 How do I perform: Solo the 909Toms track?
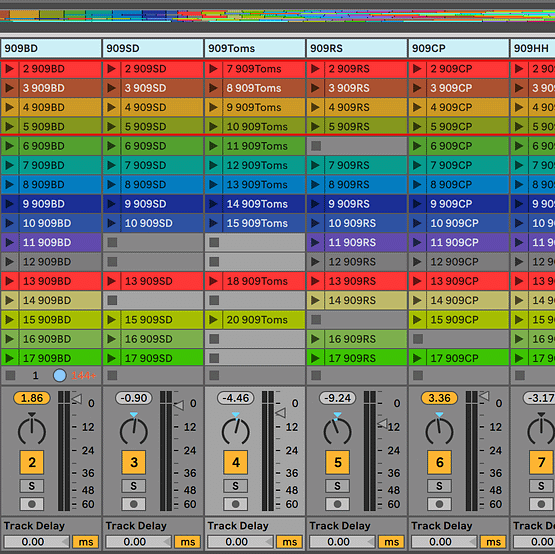[236, 486]
